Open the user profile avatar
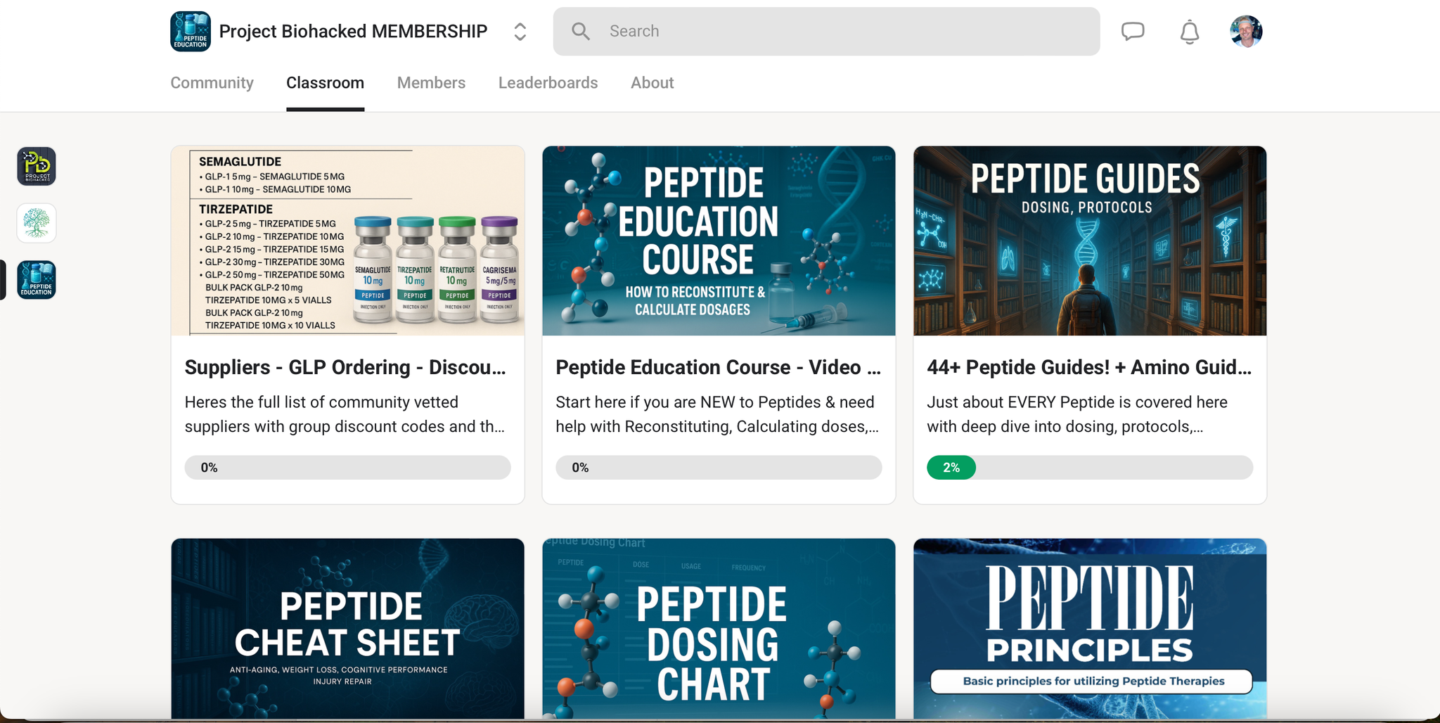This screenshot has width=1440, height=723. tap(1246, 31)
